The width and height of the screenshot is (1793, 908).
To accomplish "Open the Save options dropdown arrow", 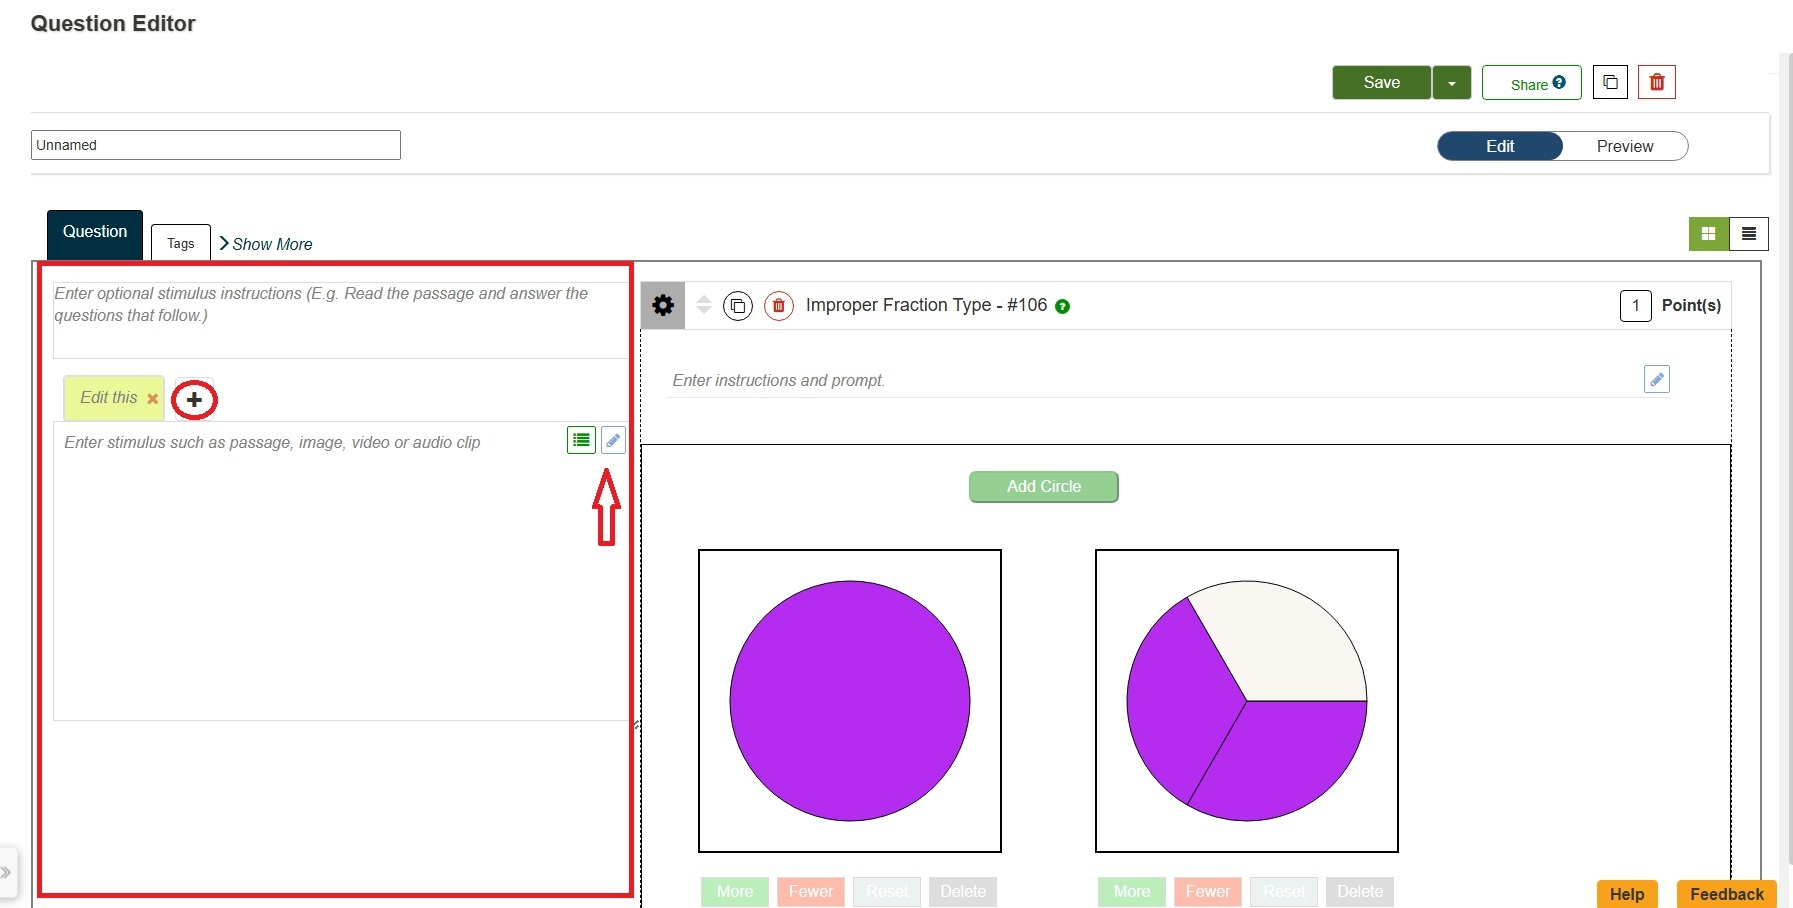I will pos(1452,83).
